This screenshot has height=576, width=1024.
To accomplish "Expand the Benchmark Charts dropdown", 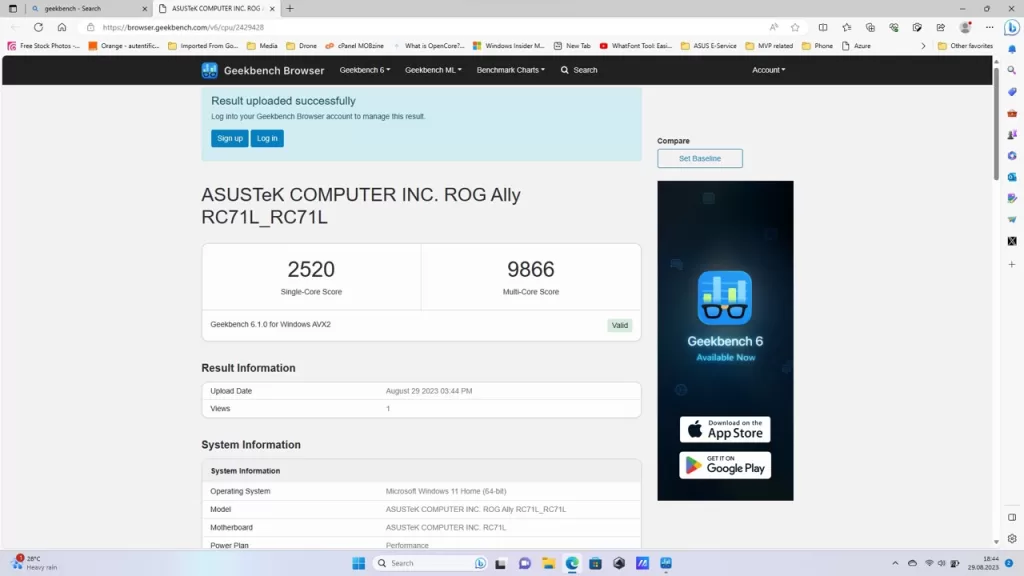I will coord(510,70).
